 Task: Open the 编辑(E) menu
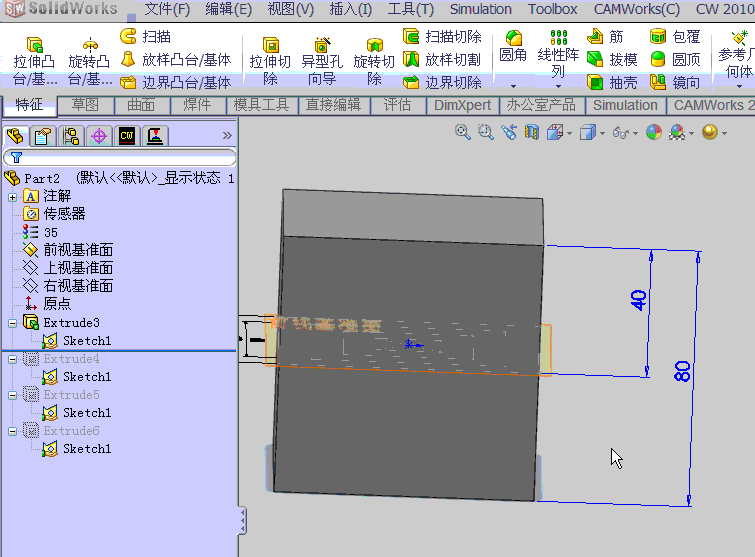click(x=229, y=9)
